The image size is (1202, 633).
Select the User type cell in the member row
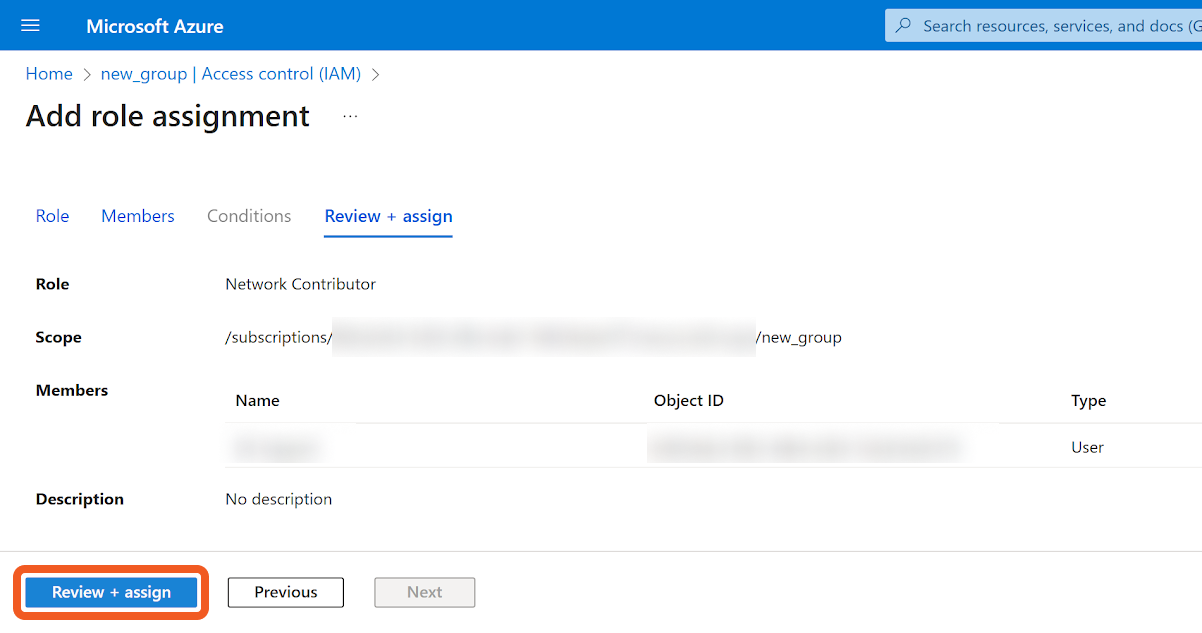(x=1087, y=447)
